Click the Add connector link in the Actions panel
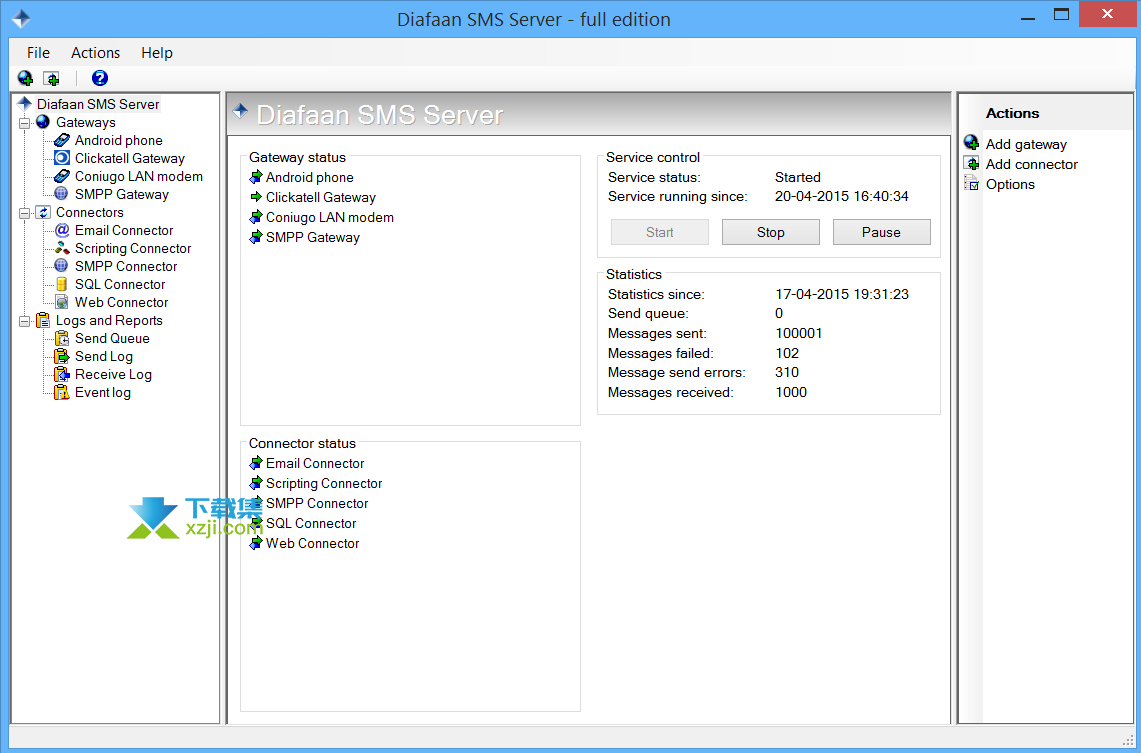Screen dimensions: 1141x753 (x=1032, y=164)
